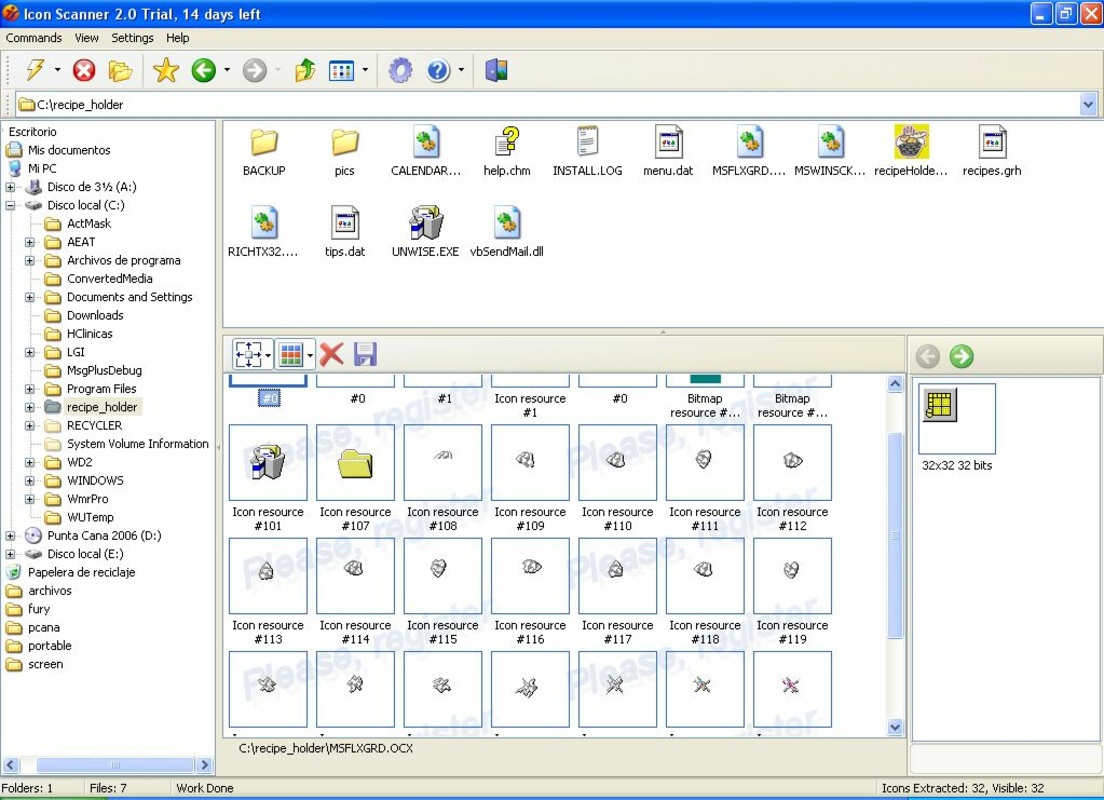Open the scan button dropdown arrow
This screenshot has width=1104, height=800.
pyautogui.click(x=57, y=70)
